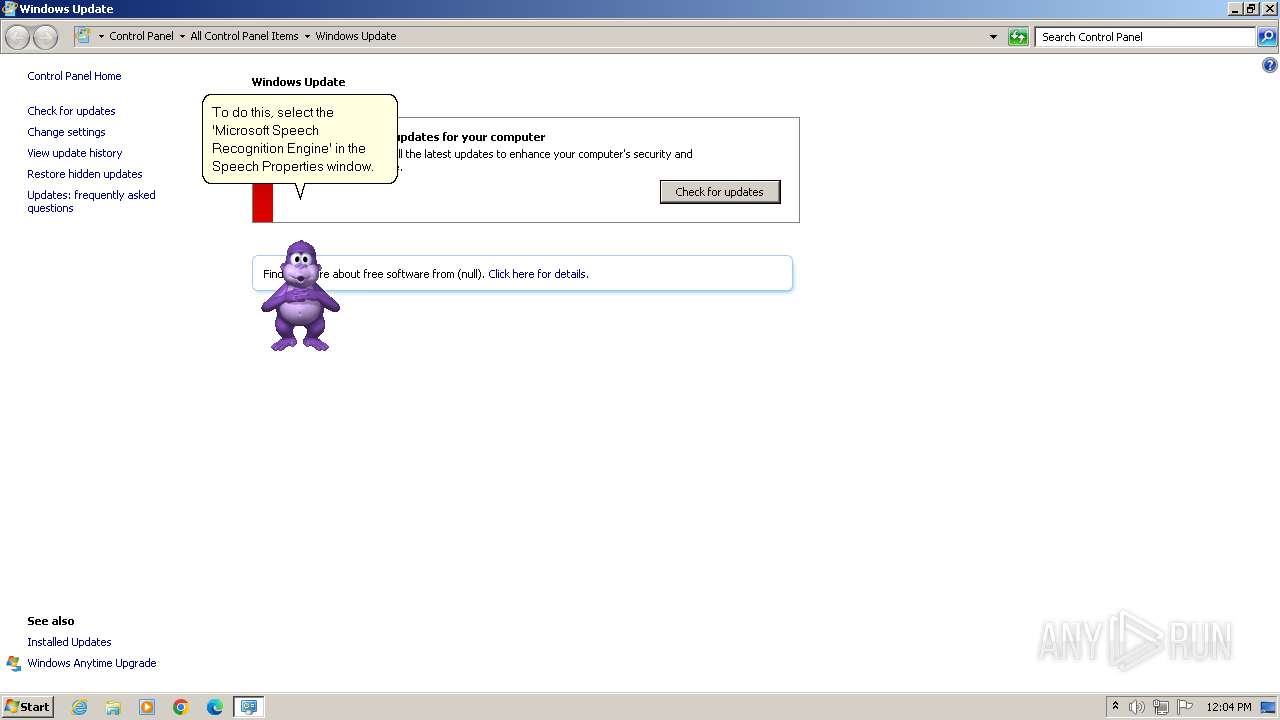Viewport: 1280px width, 720px height.
Task: Click the See also label
Action: [51, 621]
